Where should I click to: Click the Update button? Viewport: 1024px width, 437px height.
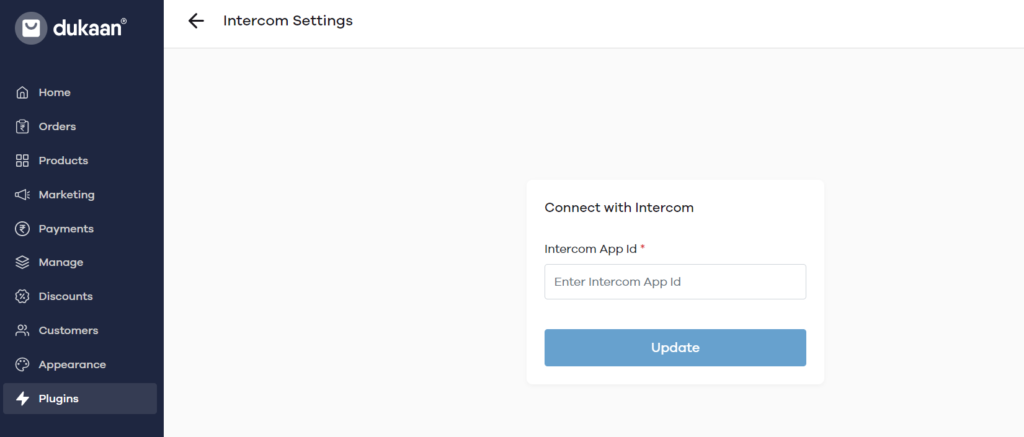675,348
